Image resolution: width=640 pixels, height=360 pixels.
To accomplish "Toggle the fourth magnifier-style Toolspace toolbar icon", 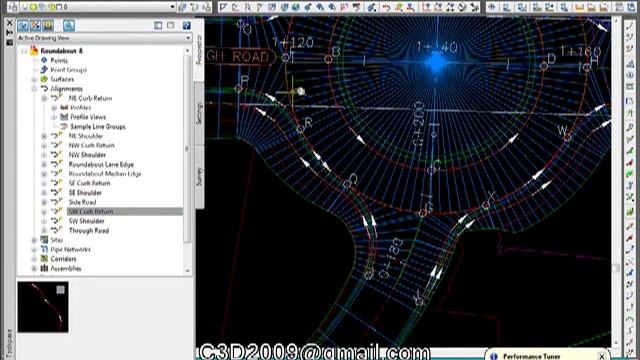I will tap(69, 25).
